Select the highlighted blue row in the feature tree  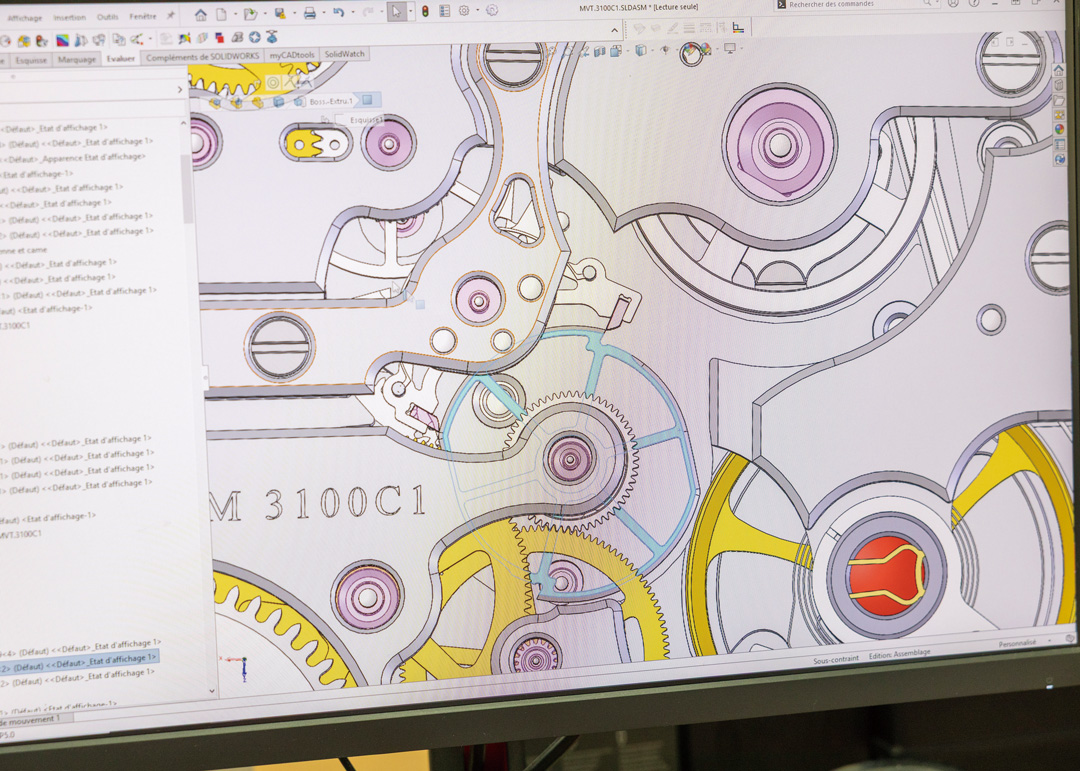tap(79, 664)
